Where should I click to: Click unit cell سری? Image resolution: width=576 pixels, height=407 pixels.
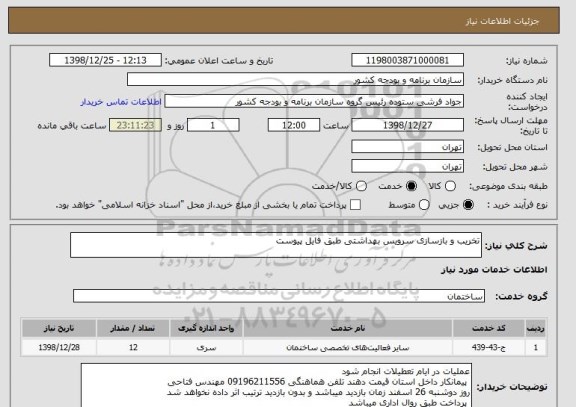(x=206, y=347)
